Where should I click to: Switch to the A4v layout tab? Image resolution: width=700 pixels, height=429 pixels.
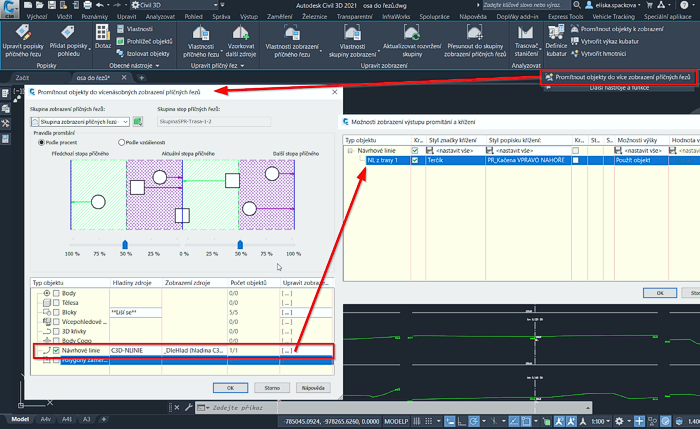point(46,419)
